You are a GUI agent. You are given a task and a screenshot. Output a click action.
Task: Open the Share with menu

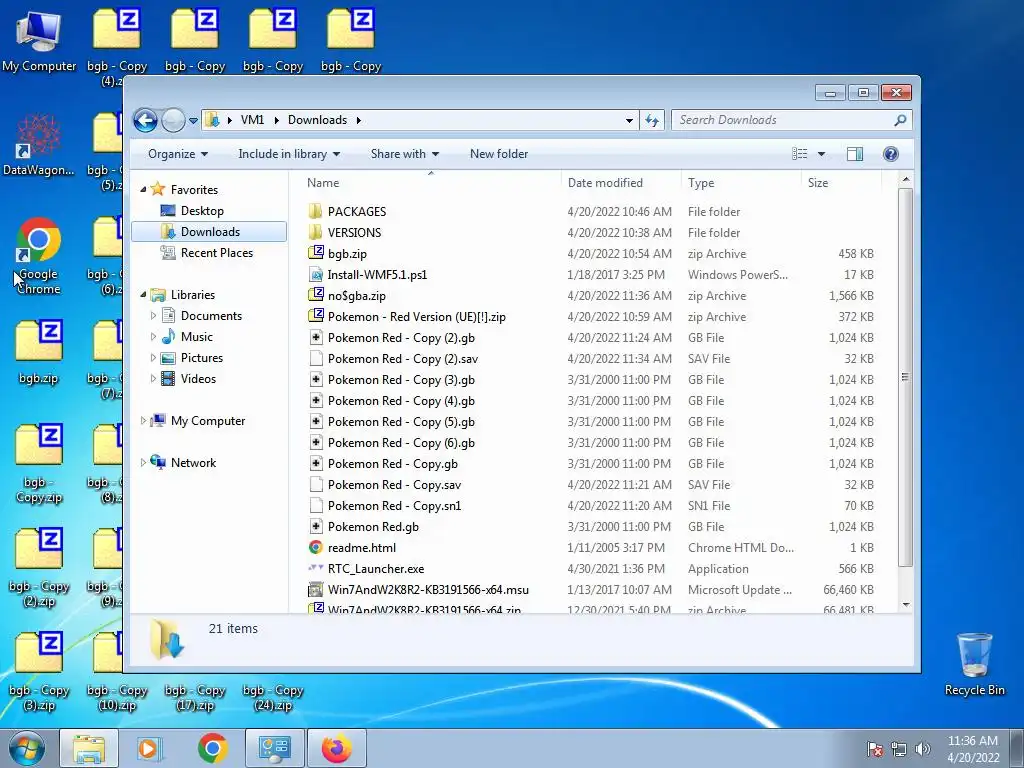(x=404, y=154)
